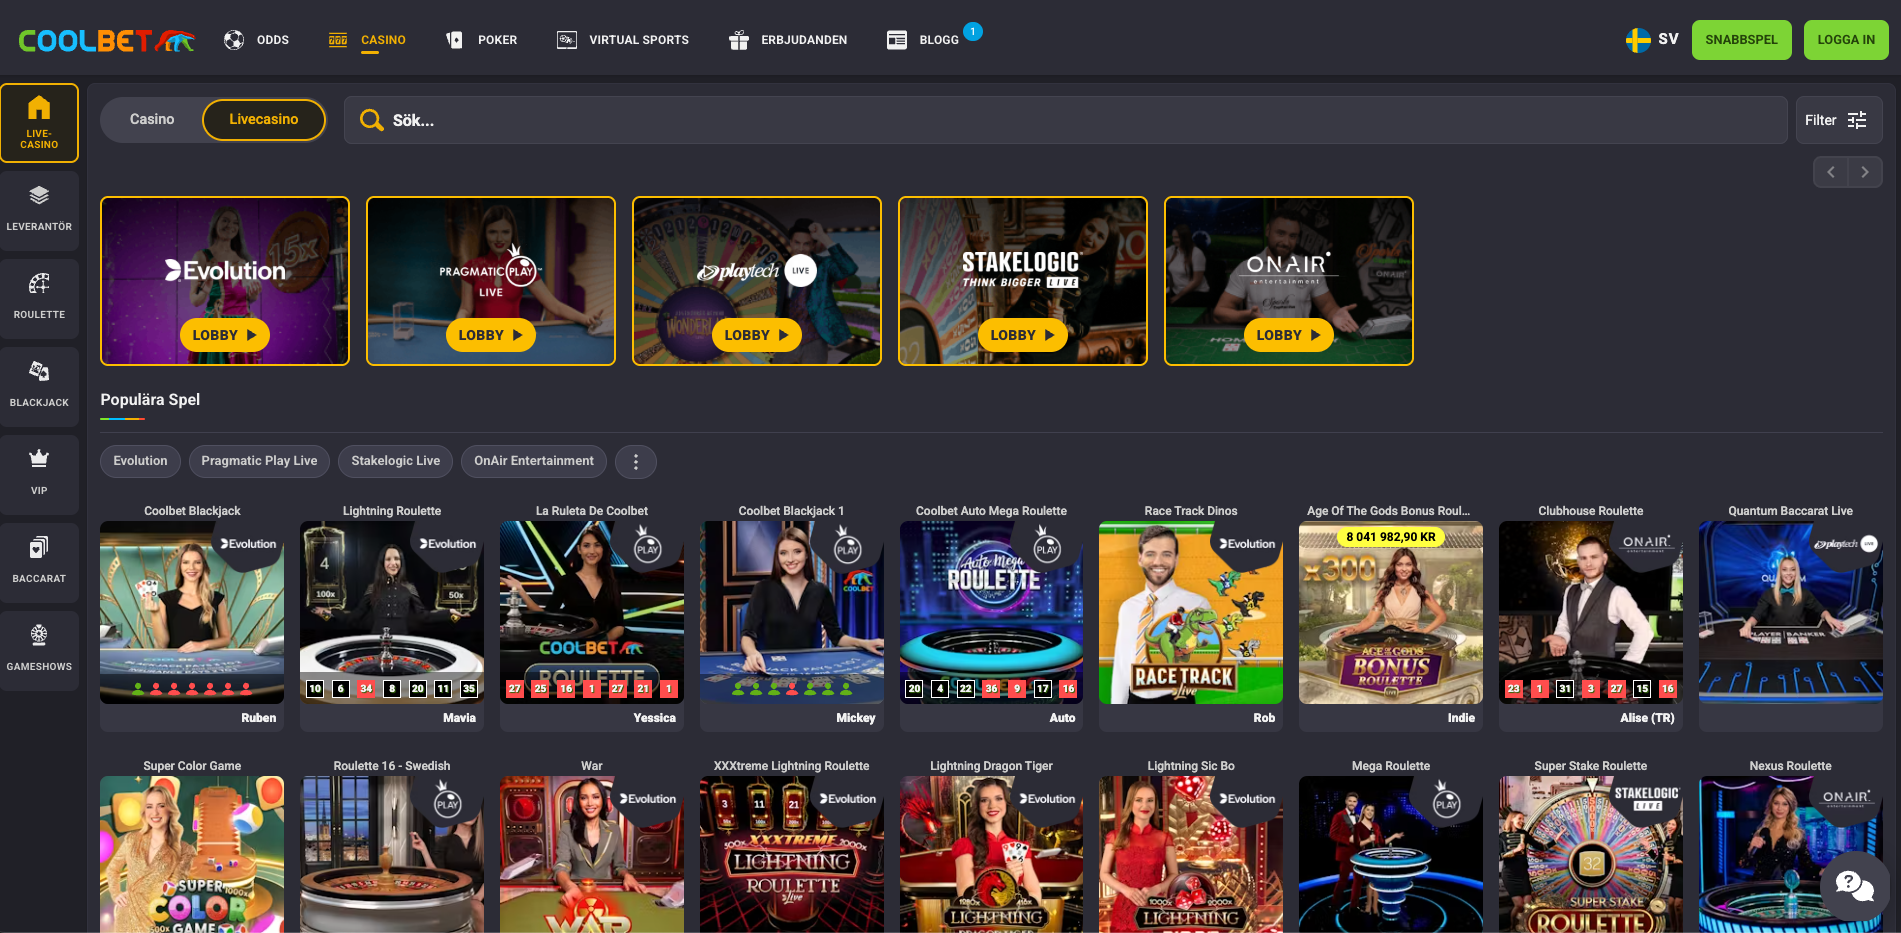Open Pragmatic Play Live lobby
This screenshot has height=933, width=1901.
(491, 335)
